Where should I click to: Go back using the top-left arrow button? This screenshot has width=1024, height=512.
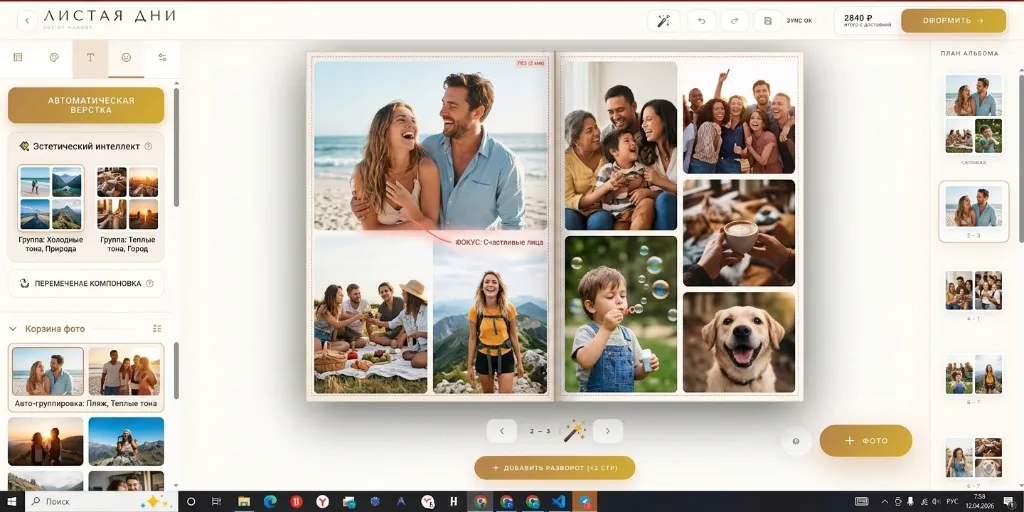25,20
